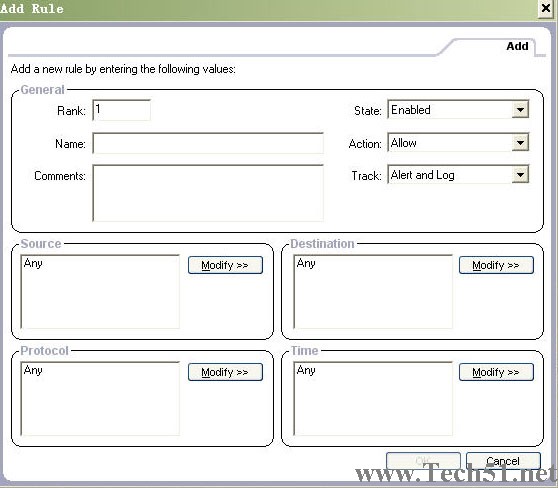This screenshot has height=488, width=558.
Task: Select Any in the Time list
Action: tap(306, 370)
